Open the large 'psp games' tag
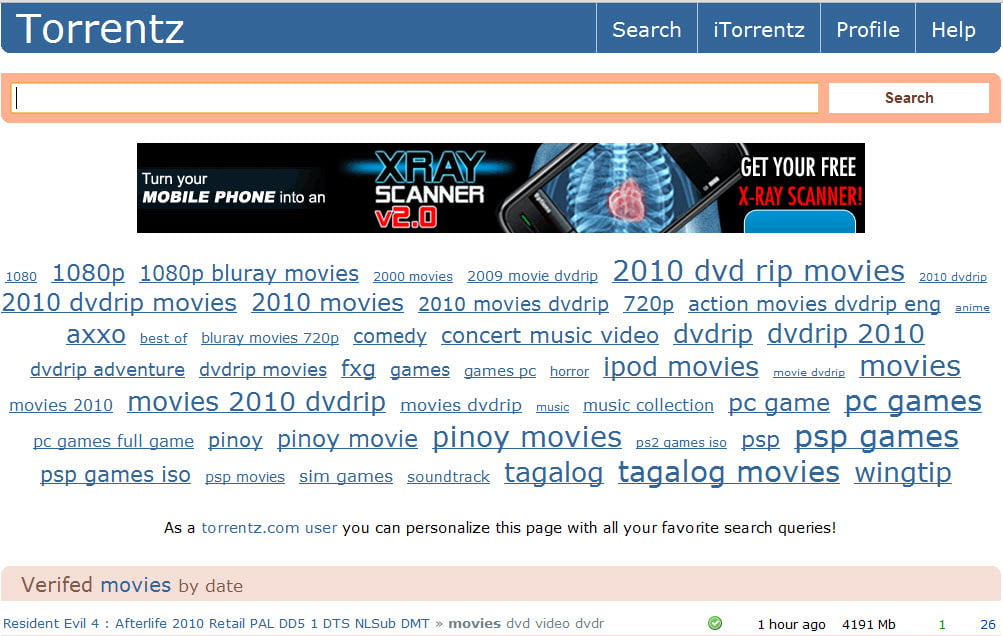 pyautogui.click(x=876, y=438)
